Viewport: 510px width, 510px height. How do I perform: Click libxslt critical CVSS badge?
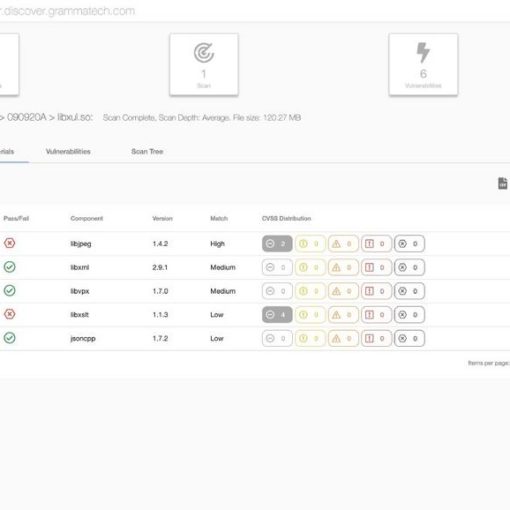click(409, 315)
